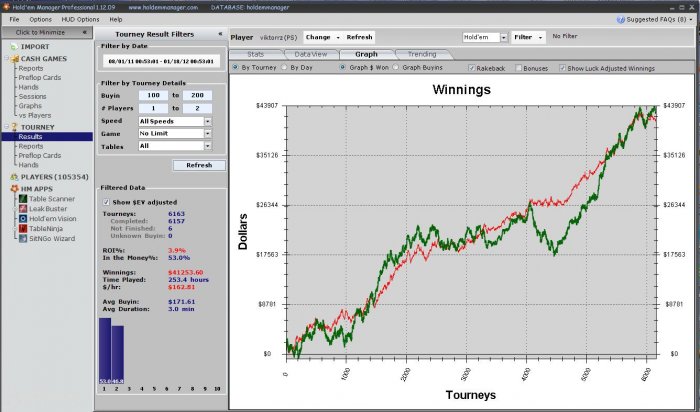Open the Leak Buster app icon
The width and height of the screenshot is (700, 412).
[23, 208]
